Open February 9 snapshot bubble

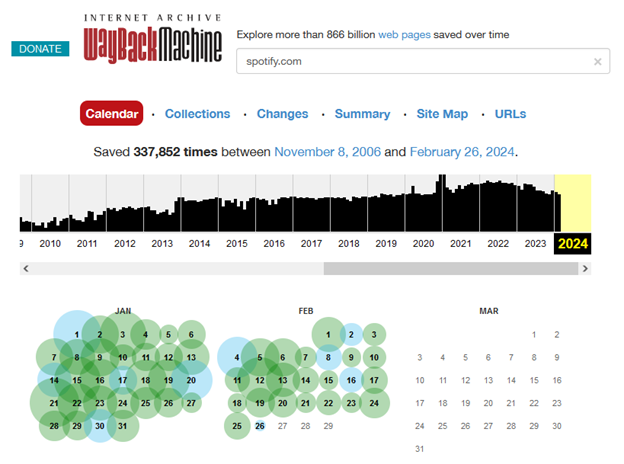(351, 357)
